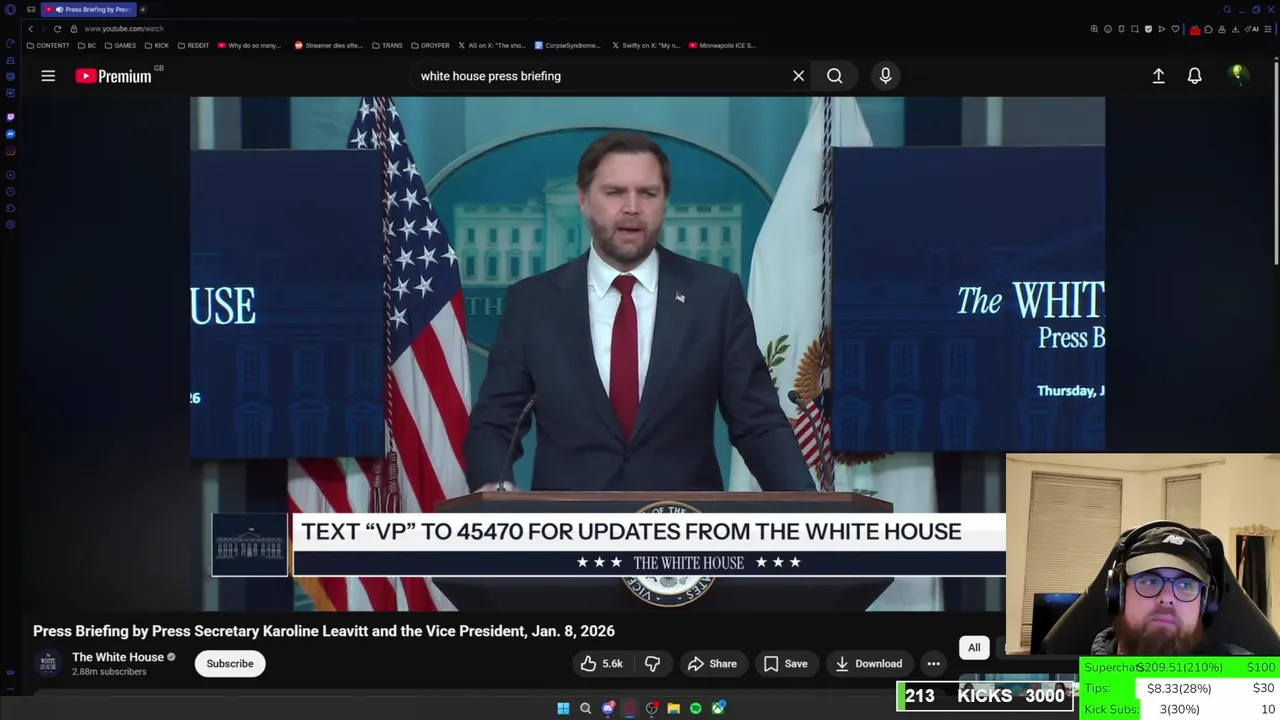Open Twitch in the browser sidebar
The width and height of the screenshot is (1280, 720).
tap(10, 117)
